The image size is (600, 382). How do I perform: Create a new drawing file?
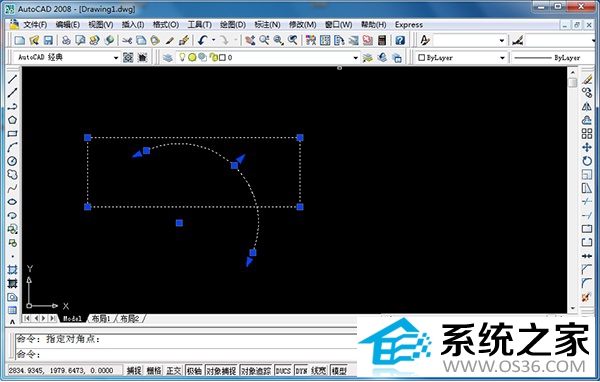click(x=20, y=40)
